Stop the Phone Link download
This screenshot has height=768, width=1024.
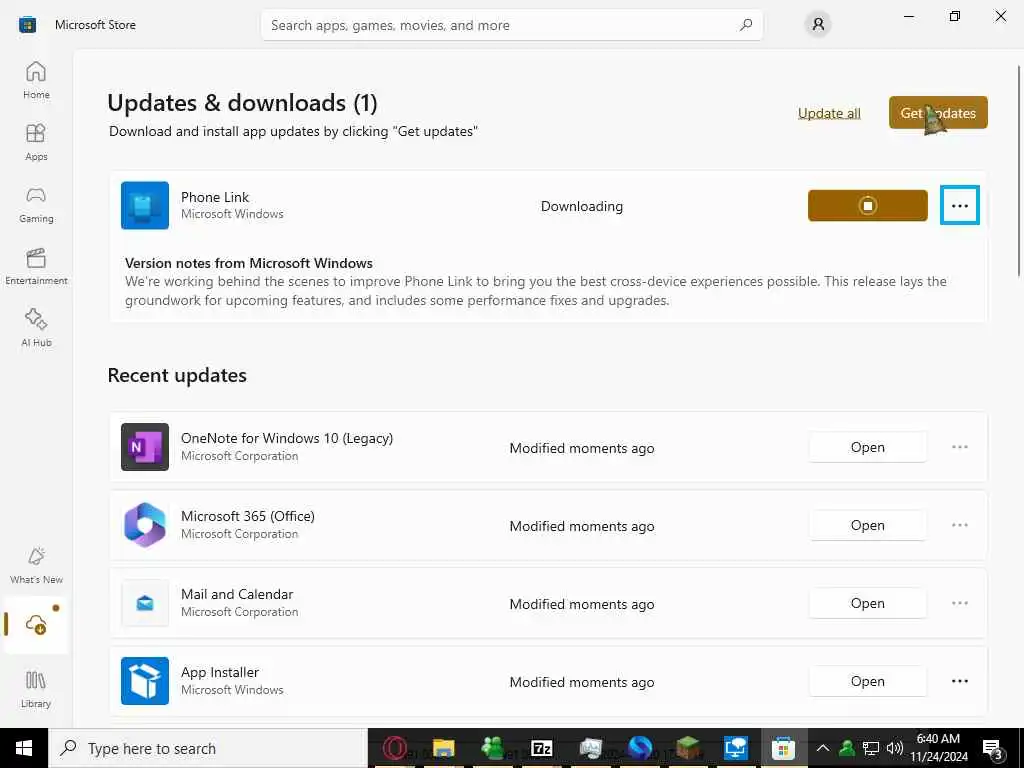(867, 206)
